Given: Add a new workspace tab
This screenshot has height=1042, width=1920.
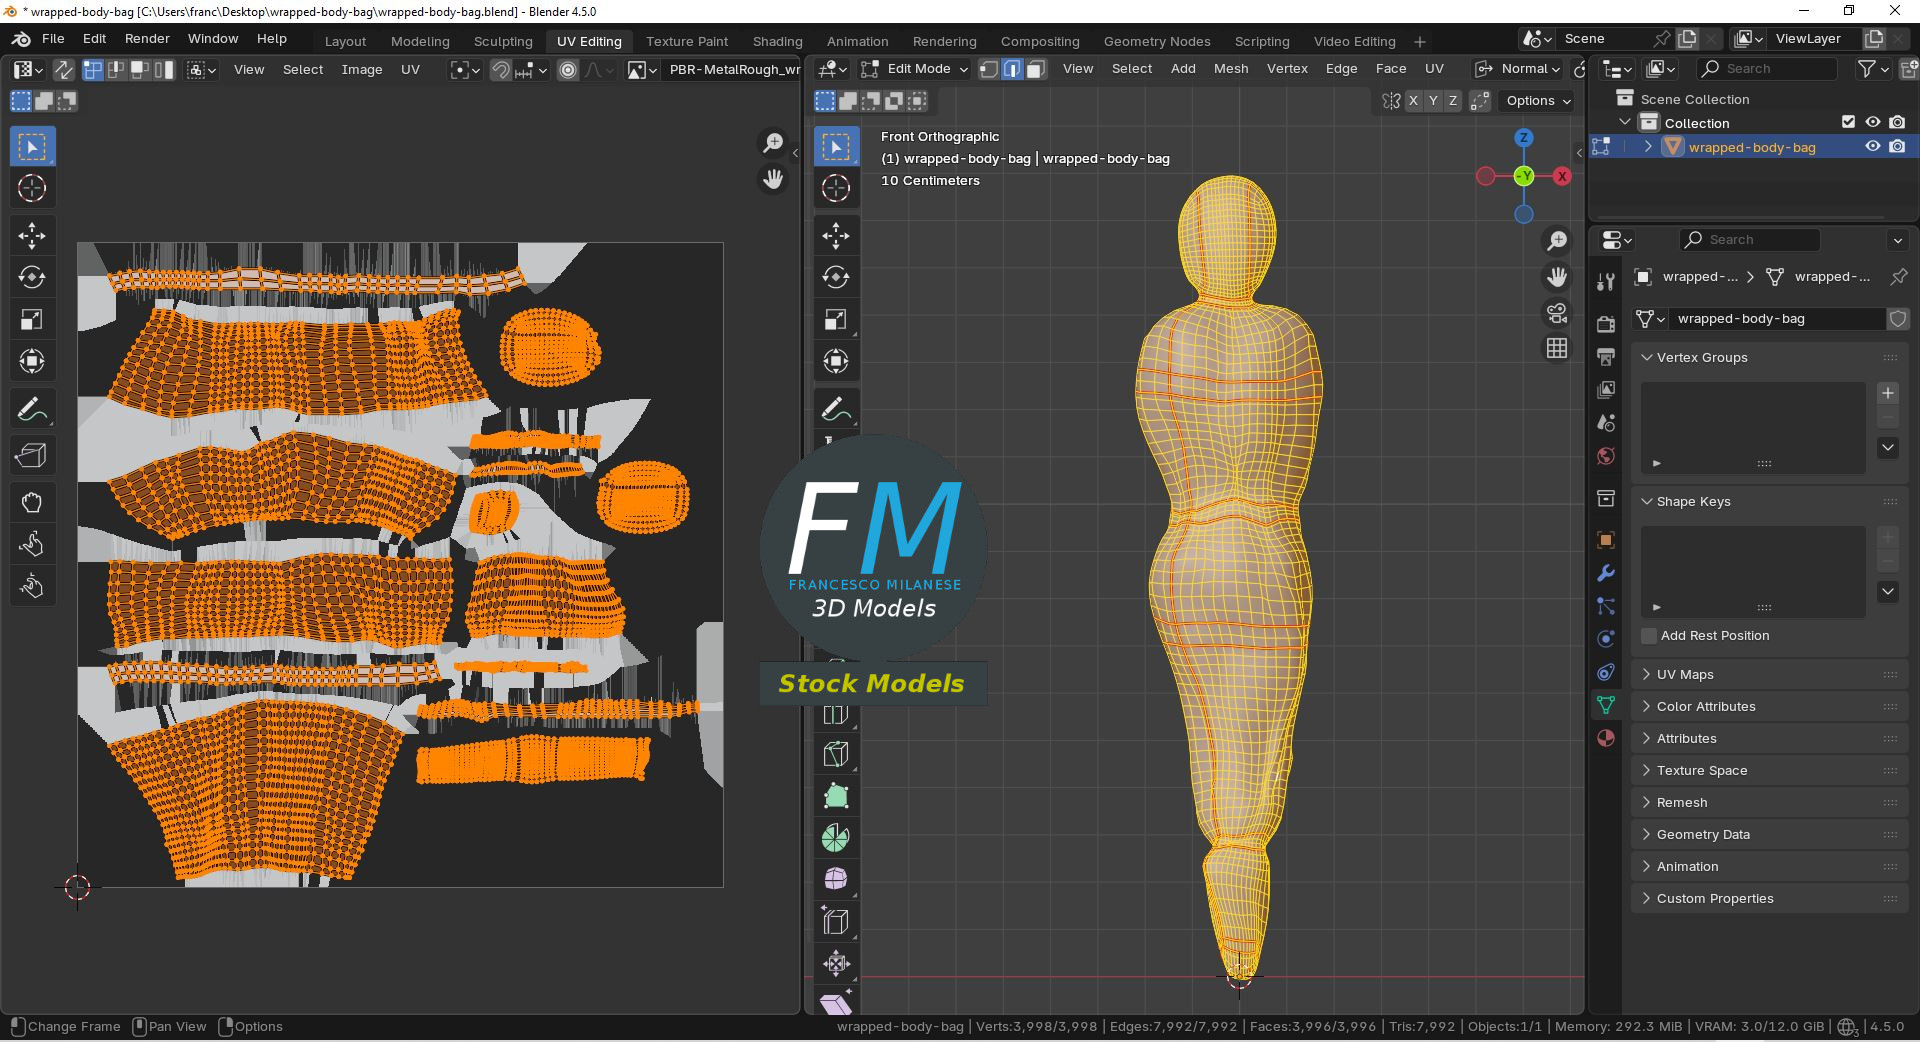Looking at the screenshot, I should [x=1419, y=41].
